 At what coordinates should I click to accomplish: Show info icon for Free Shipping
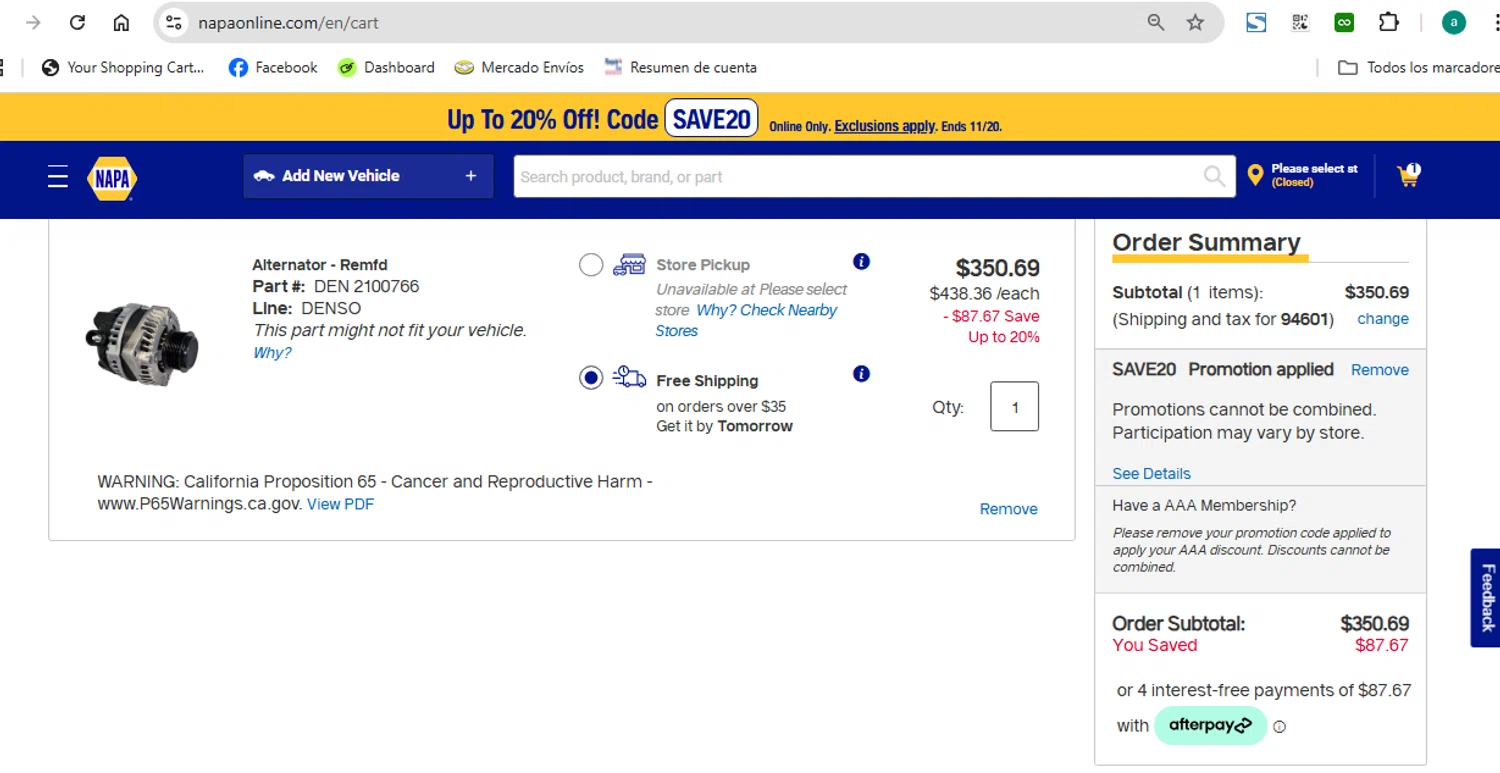pyautogui.click(x=861, y=374)
